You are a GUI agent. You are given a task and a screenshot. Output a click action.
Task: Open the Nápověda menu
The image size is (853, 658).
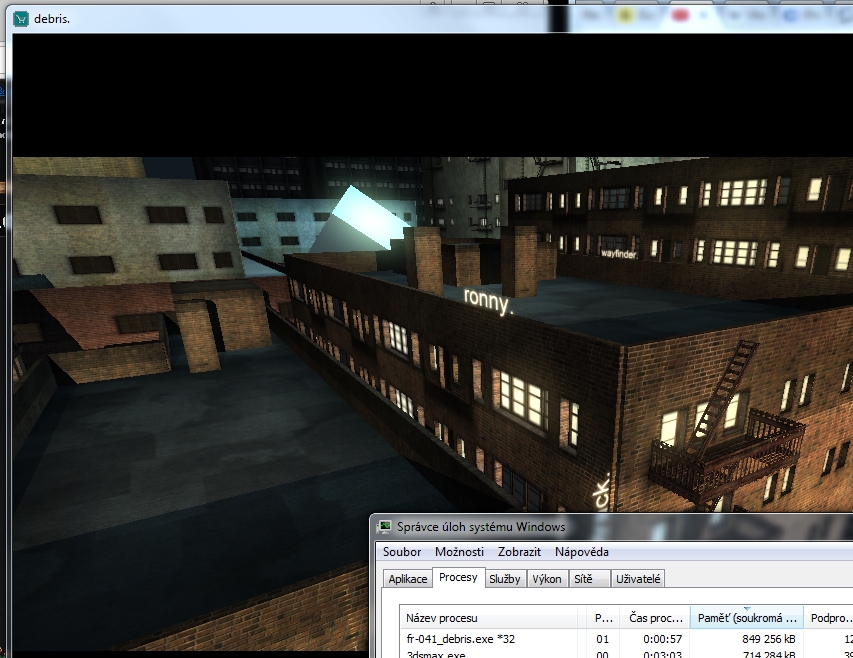(582, 552)
